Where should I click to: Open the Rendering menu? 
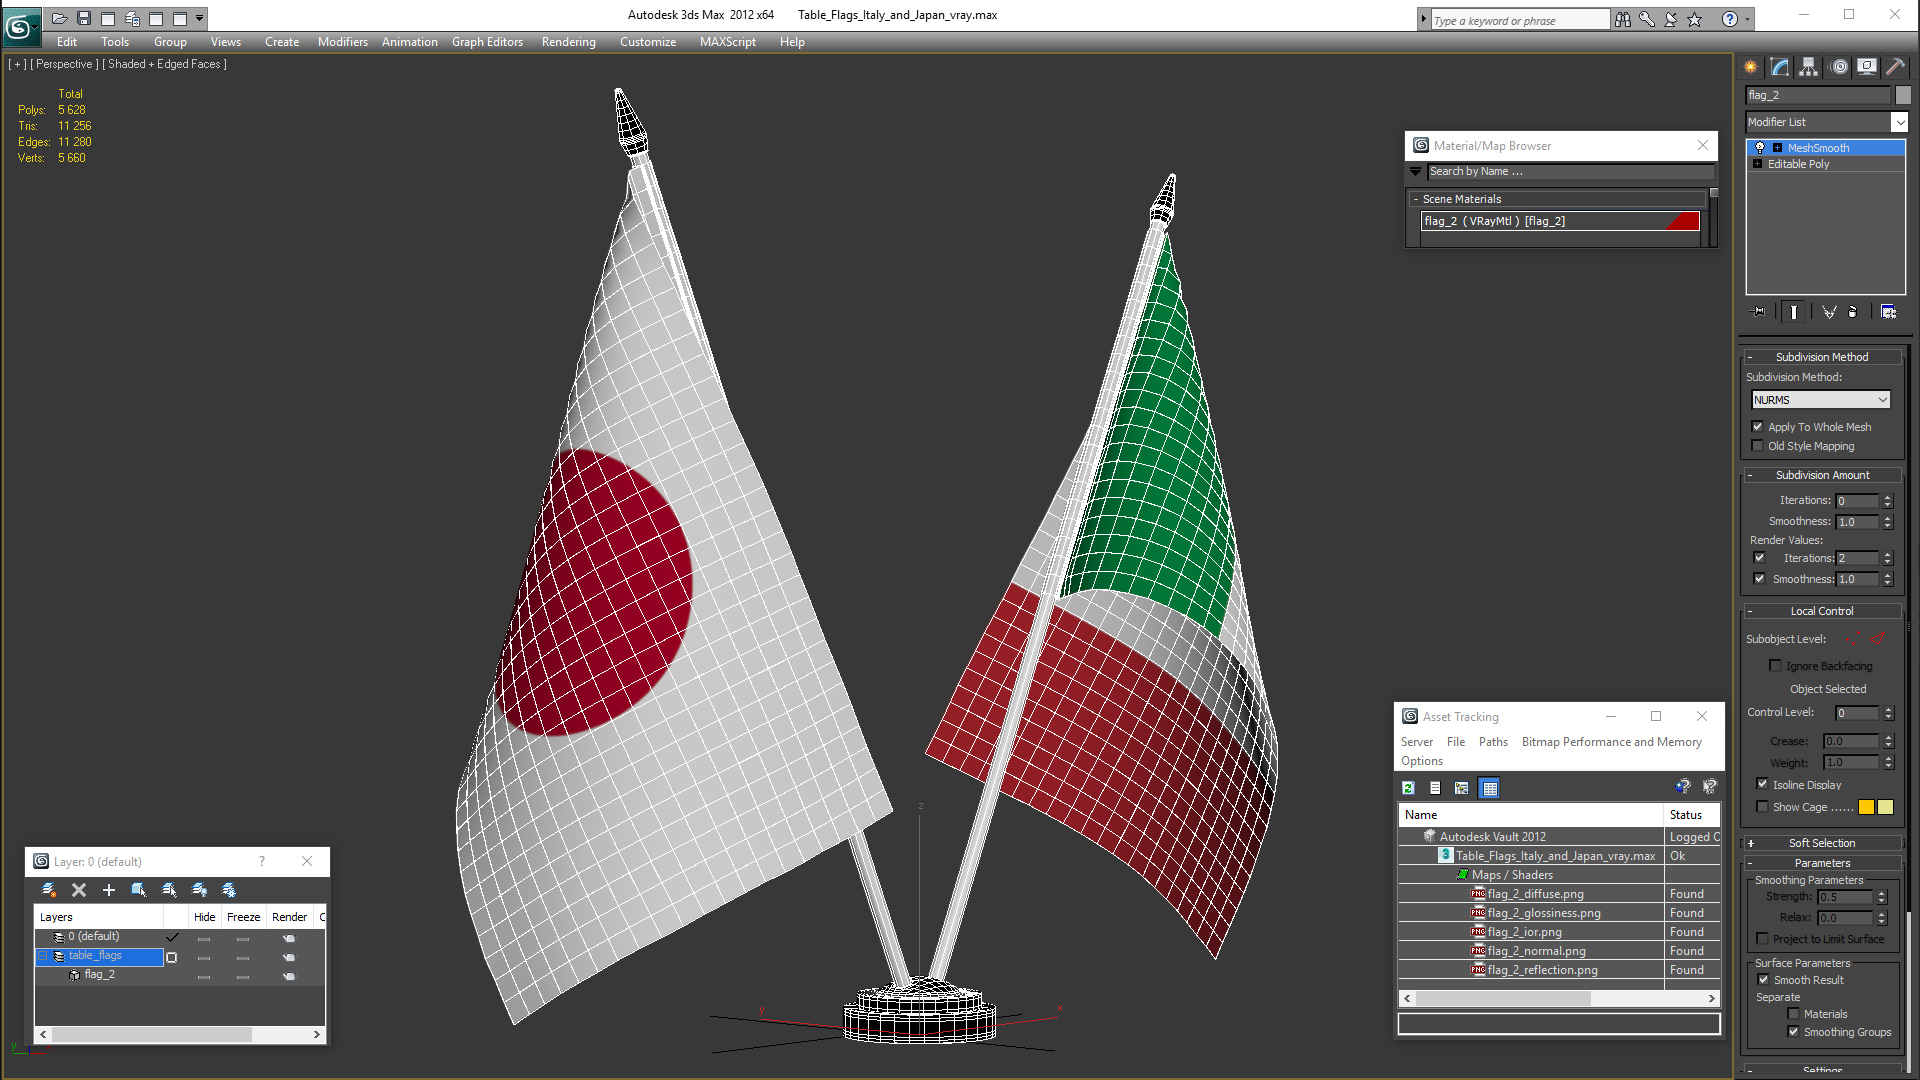[568, 42]
